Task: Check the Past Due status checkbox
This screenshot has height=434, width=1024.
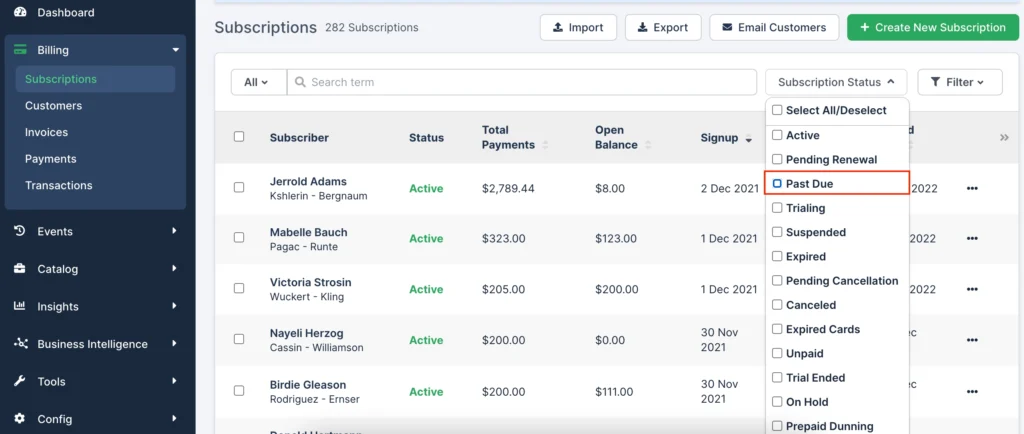Action: coord(777,184)
